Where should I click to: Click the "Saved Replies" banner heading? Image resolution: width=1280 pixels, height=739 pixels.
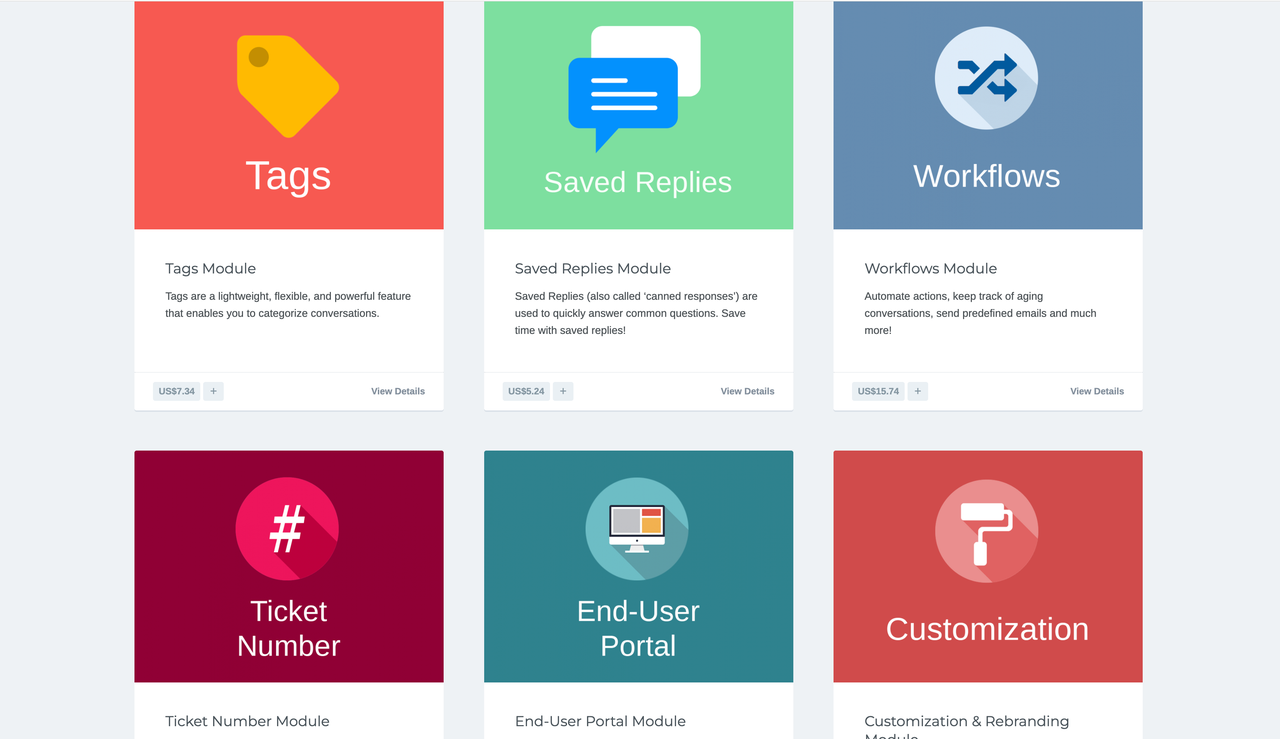pos(638,182)
